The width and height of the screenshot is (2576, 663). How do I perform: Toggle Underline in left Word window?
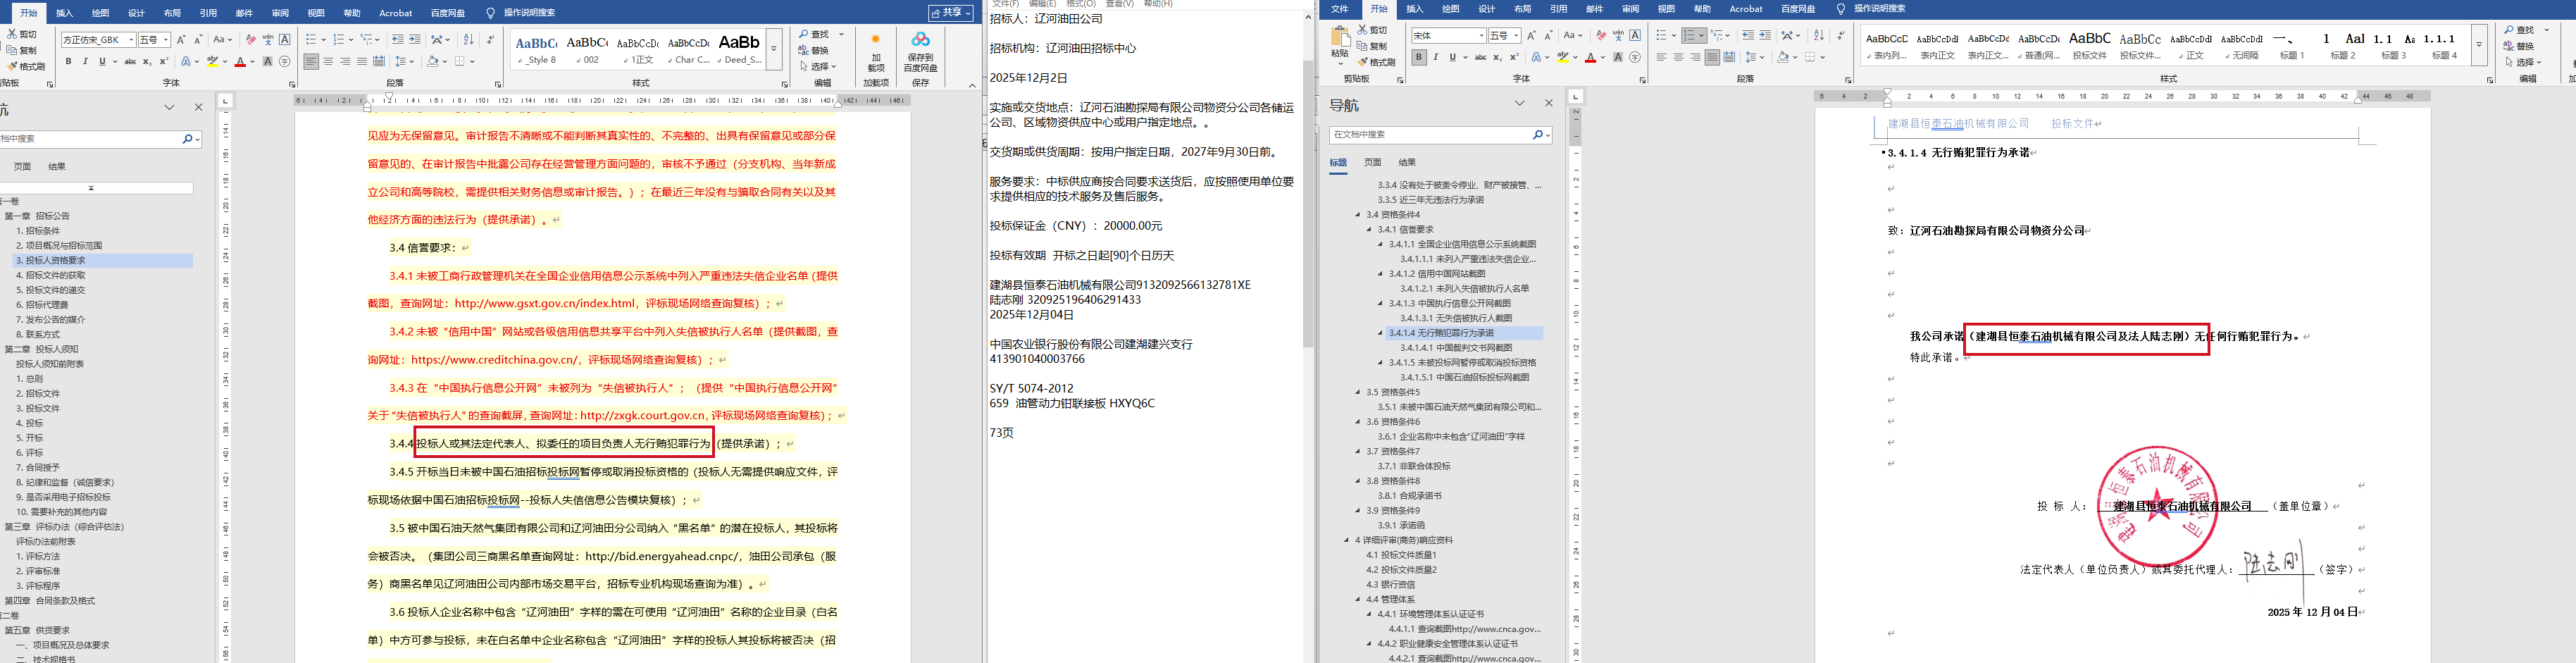tap(103, 62)
